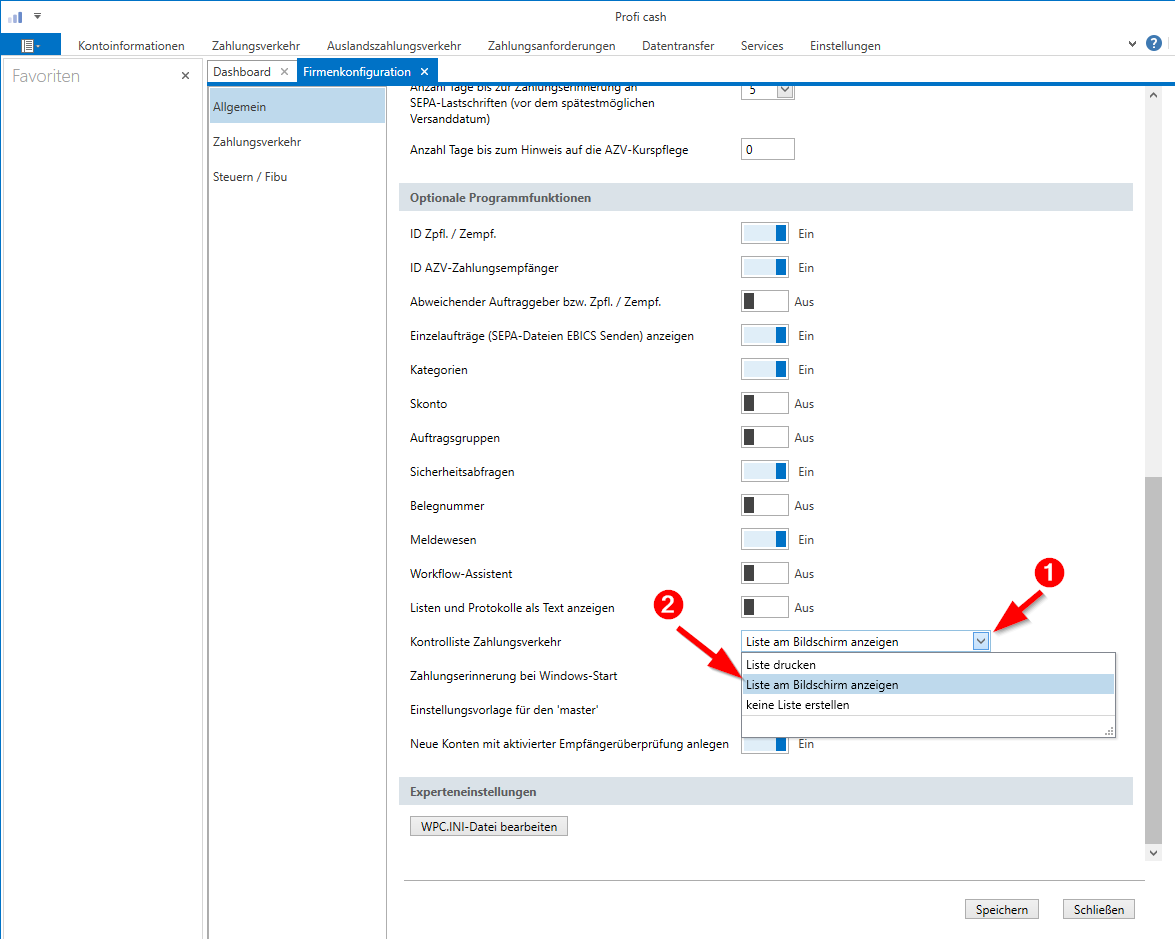Toggle the Skonto switch
The image size is (1175, 939).
[764, 404]
